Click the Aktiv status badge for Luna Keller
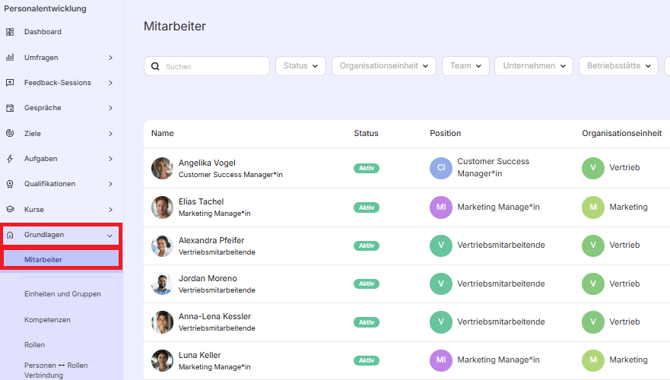This screenshot has width=670, height=380. (x=366, y=360)
